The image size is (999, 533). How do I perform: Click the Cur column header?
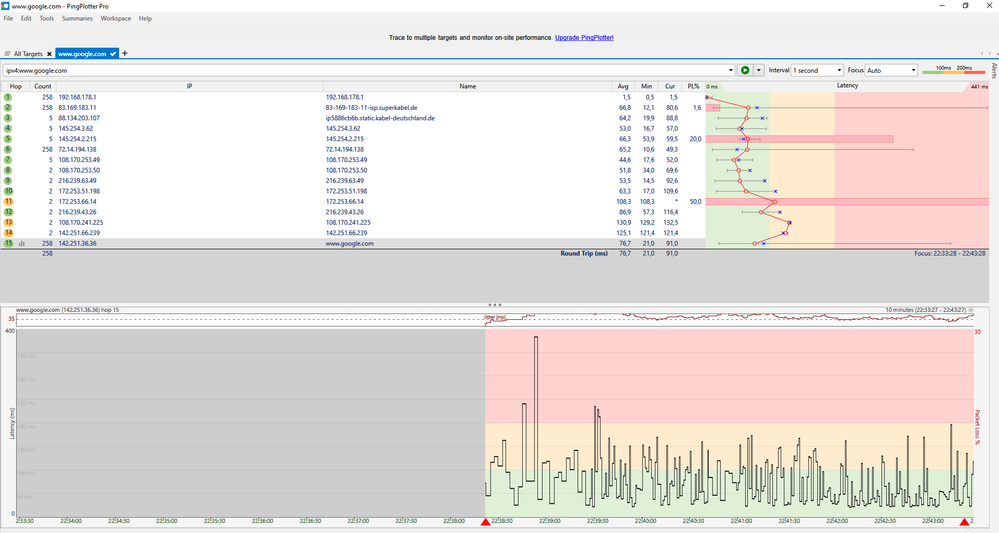coord(670,86)
